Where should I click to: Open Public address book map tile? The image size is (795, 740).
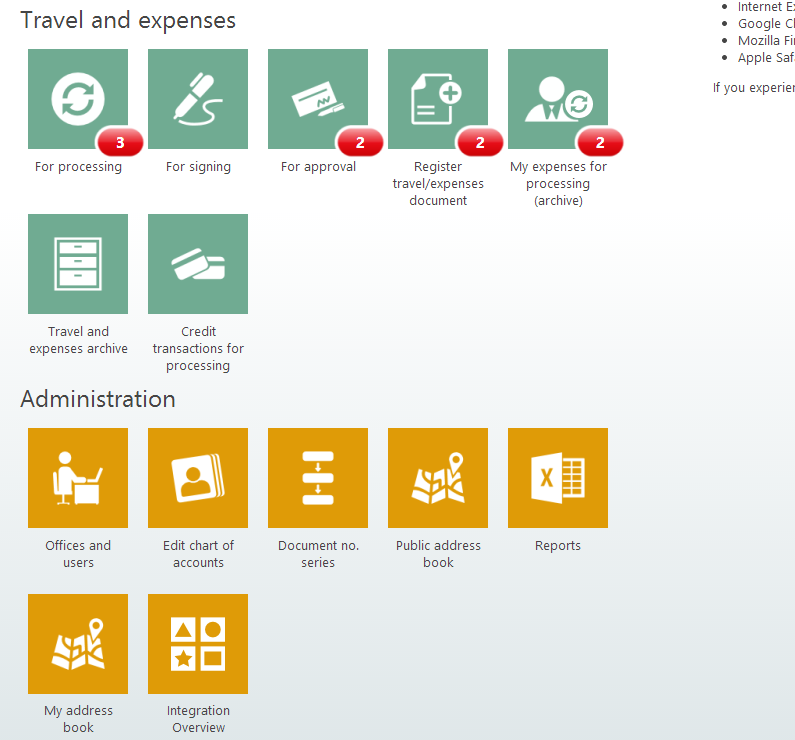pyautogui.click(x=438, y=478)
